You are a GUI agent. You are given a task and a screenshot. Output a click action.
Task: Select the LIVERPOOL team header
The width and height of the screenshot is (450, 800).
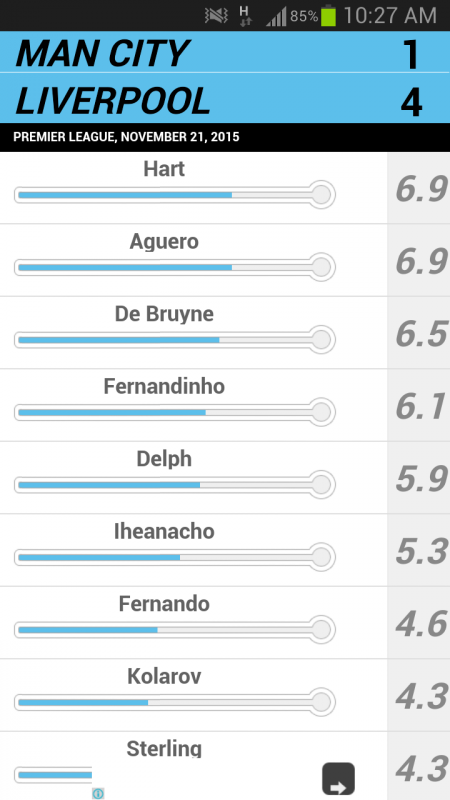[225, 98]
